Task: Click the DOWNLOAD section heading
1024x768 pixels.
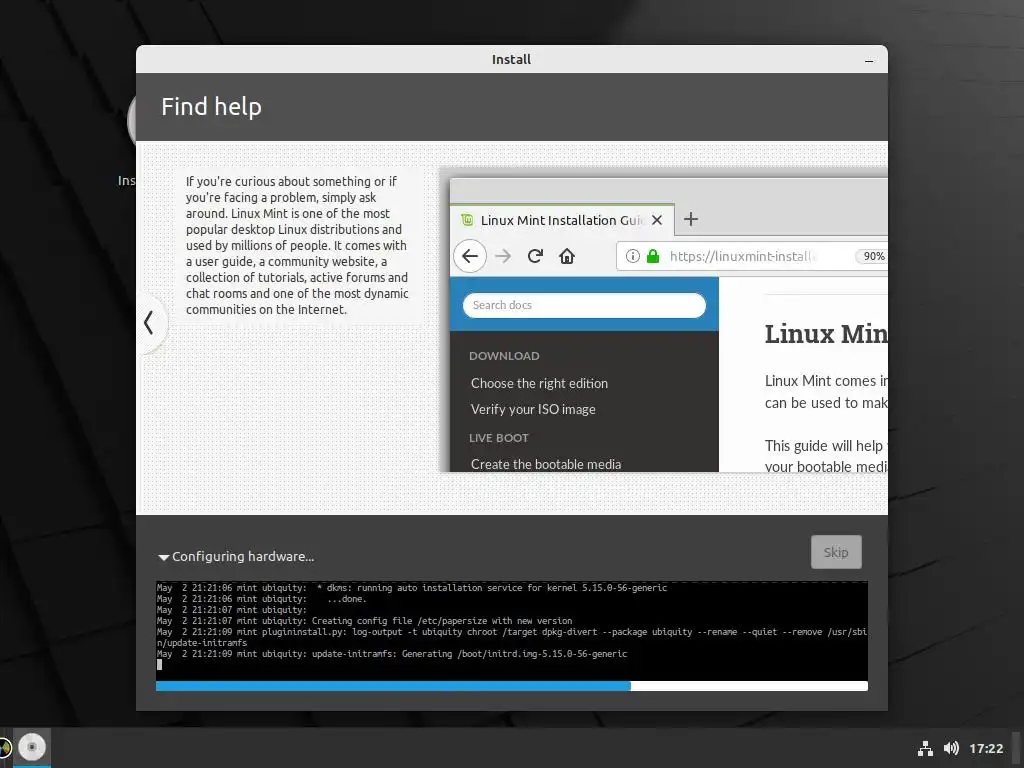Action: click(504, 356)
